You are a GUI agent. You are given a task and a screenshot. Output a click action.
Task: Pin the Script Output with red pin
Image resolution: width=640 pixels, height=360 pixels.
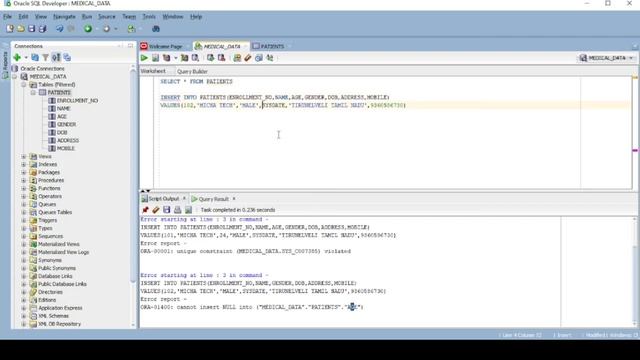pyautogui.click(x=145, y=210)
